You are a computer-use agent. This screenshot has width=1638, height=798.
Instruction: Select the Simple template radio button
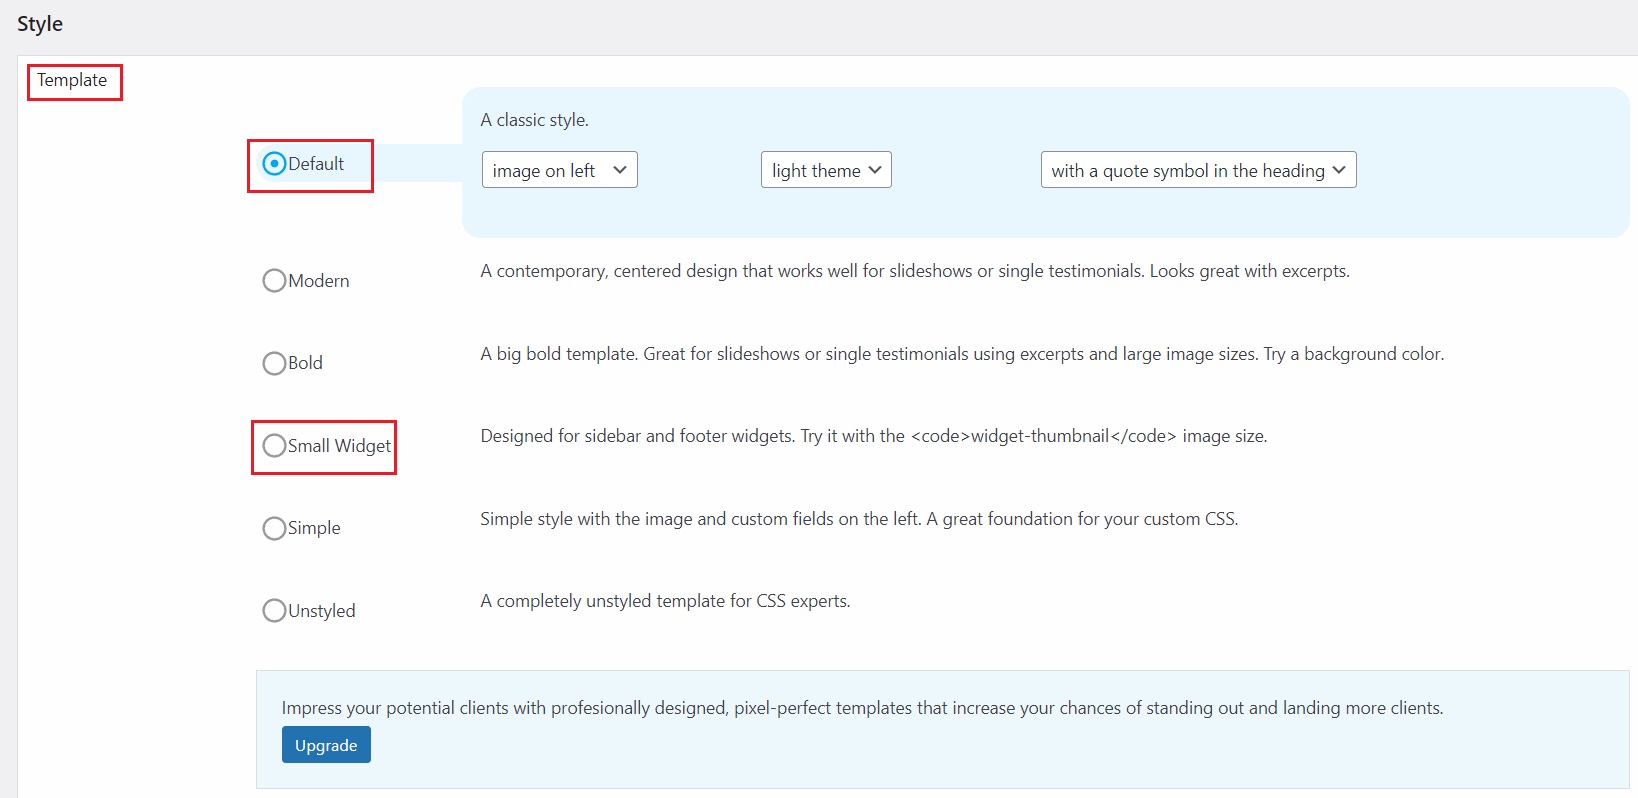[x=274, y=528]
